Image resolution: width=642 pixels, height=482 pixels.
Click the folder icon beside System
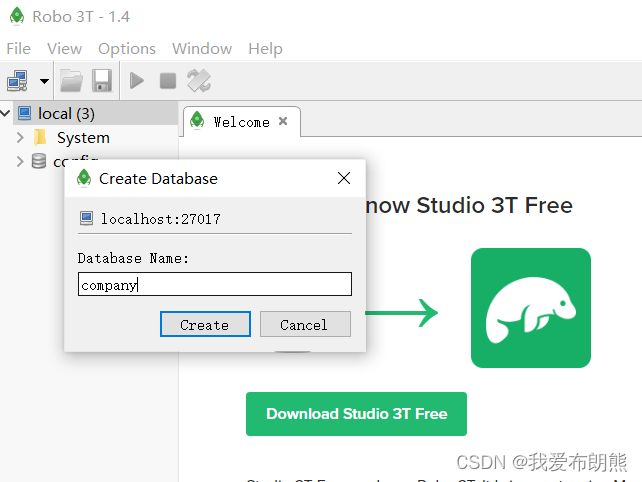click(x=40, y=137)
